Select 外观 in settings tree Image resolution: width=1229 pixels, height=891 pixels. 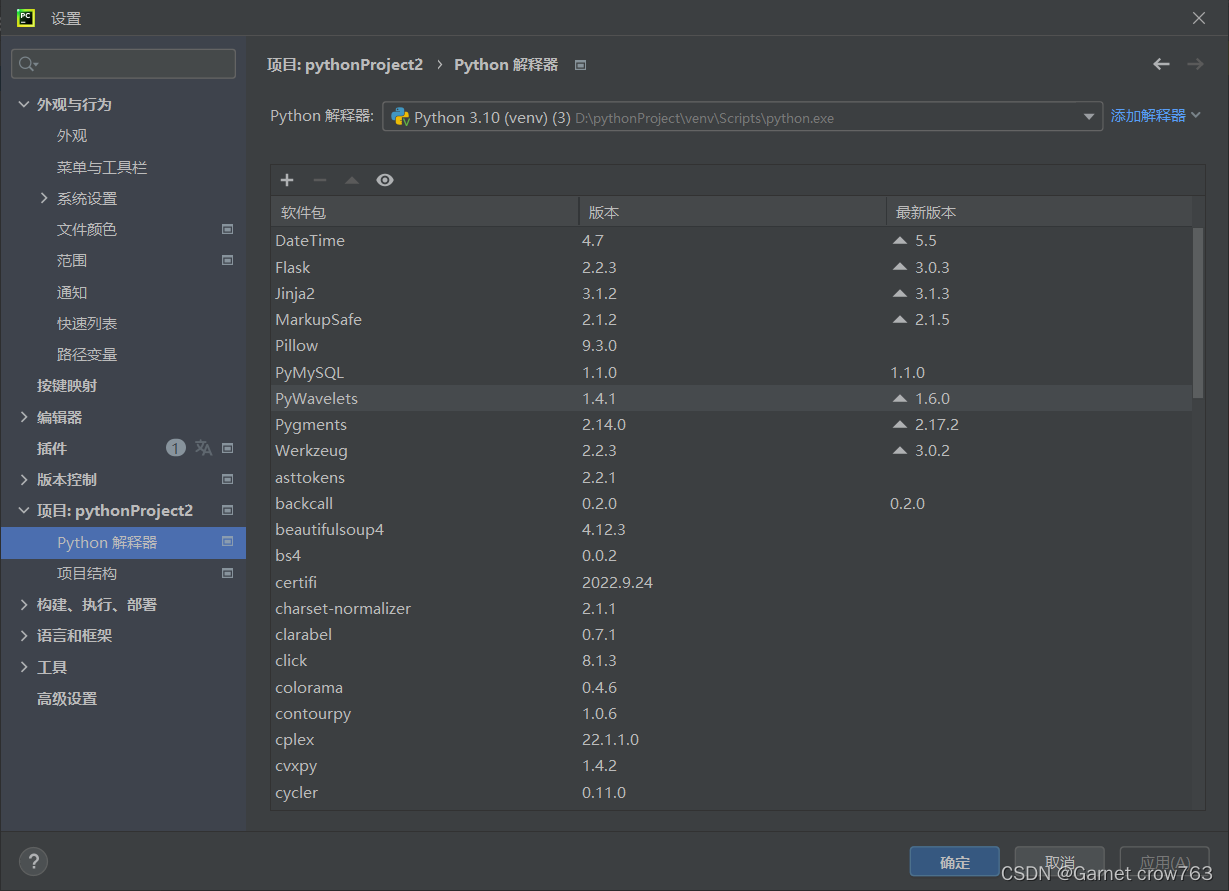(x=72, y=135)
